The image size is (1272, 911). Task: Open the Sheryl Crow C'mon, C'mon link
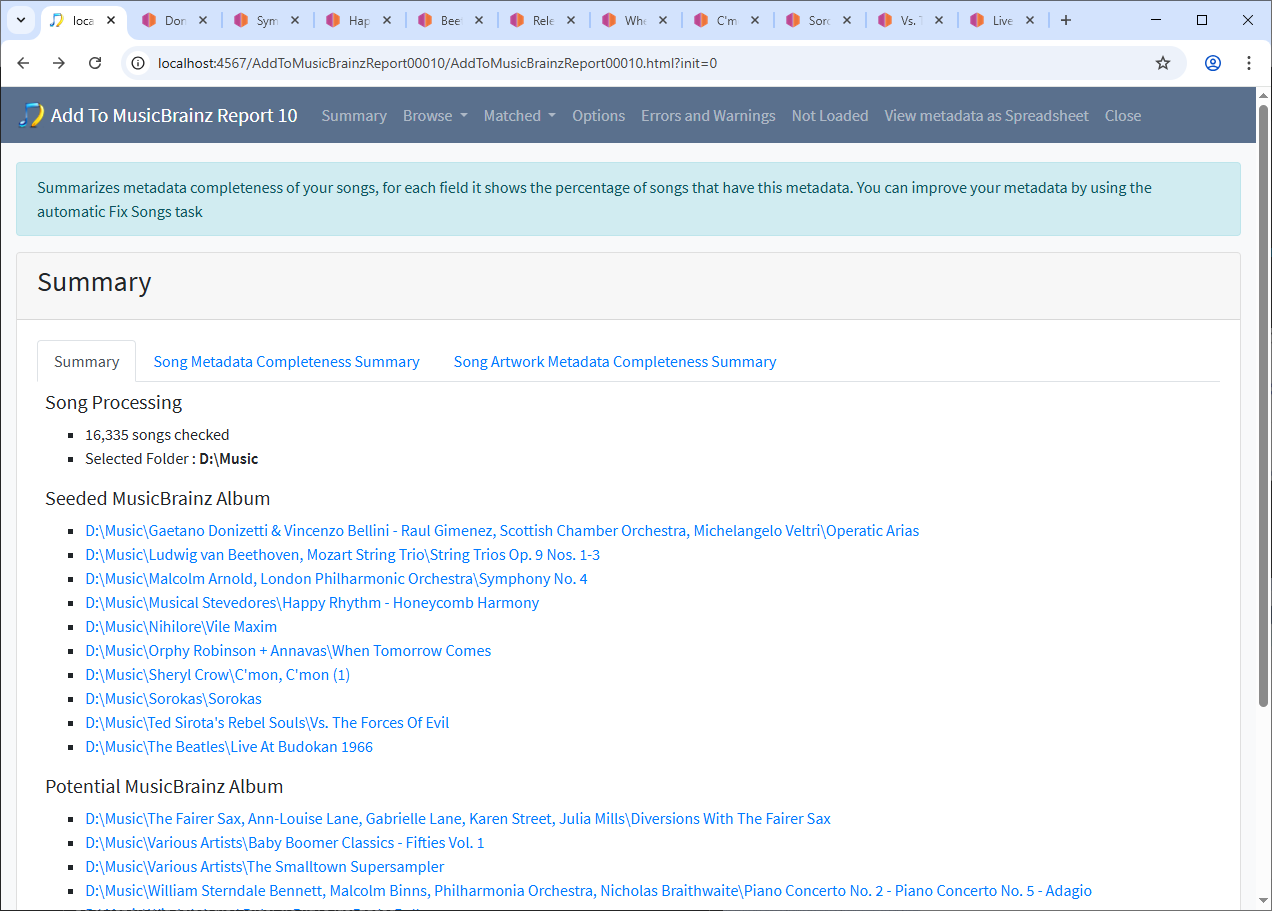(218, 675)
